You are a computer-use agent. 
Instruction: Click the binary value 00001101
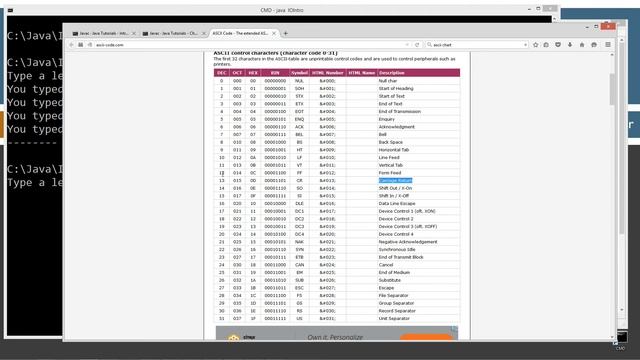click(275, 180)
